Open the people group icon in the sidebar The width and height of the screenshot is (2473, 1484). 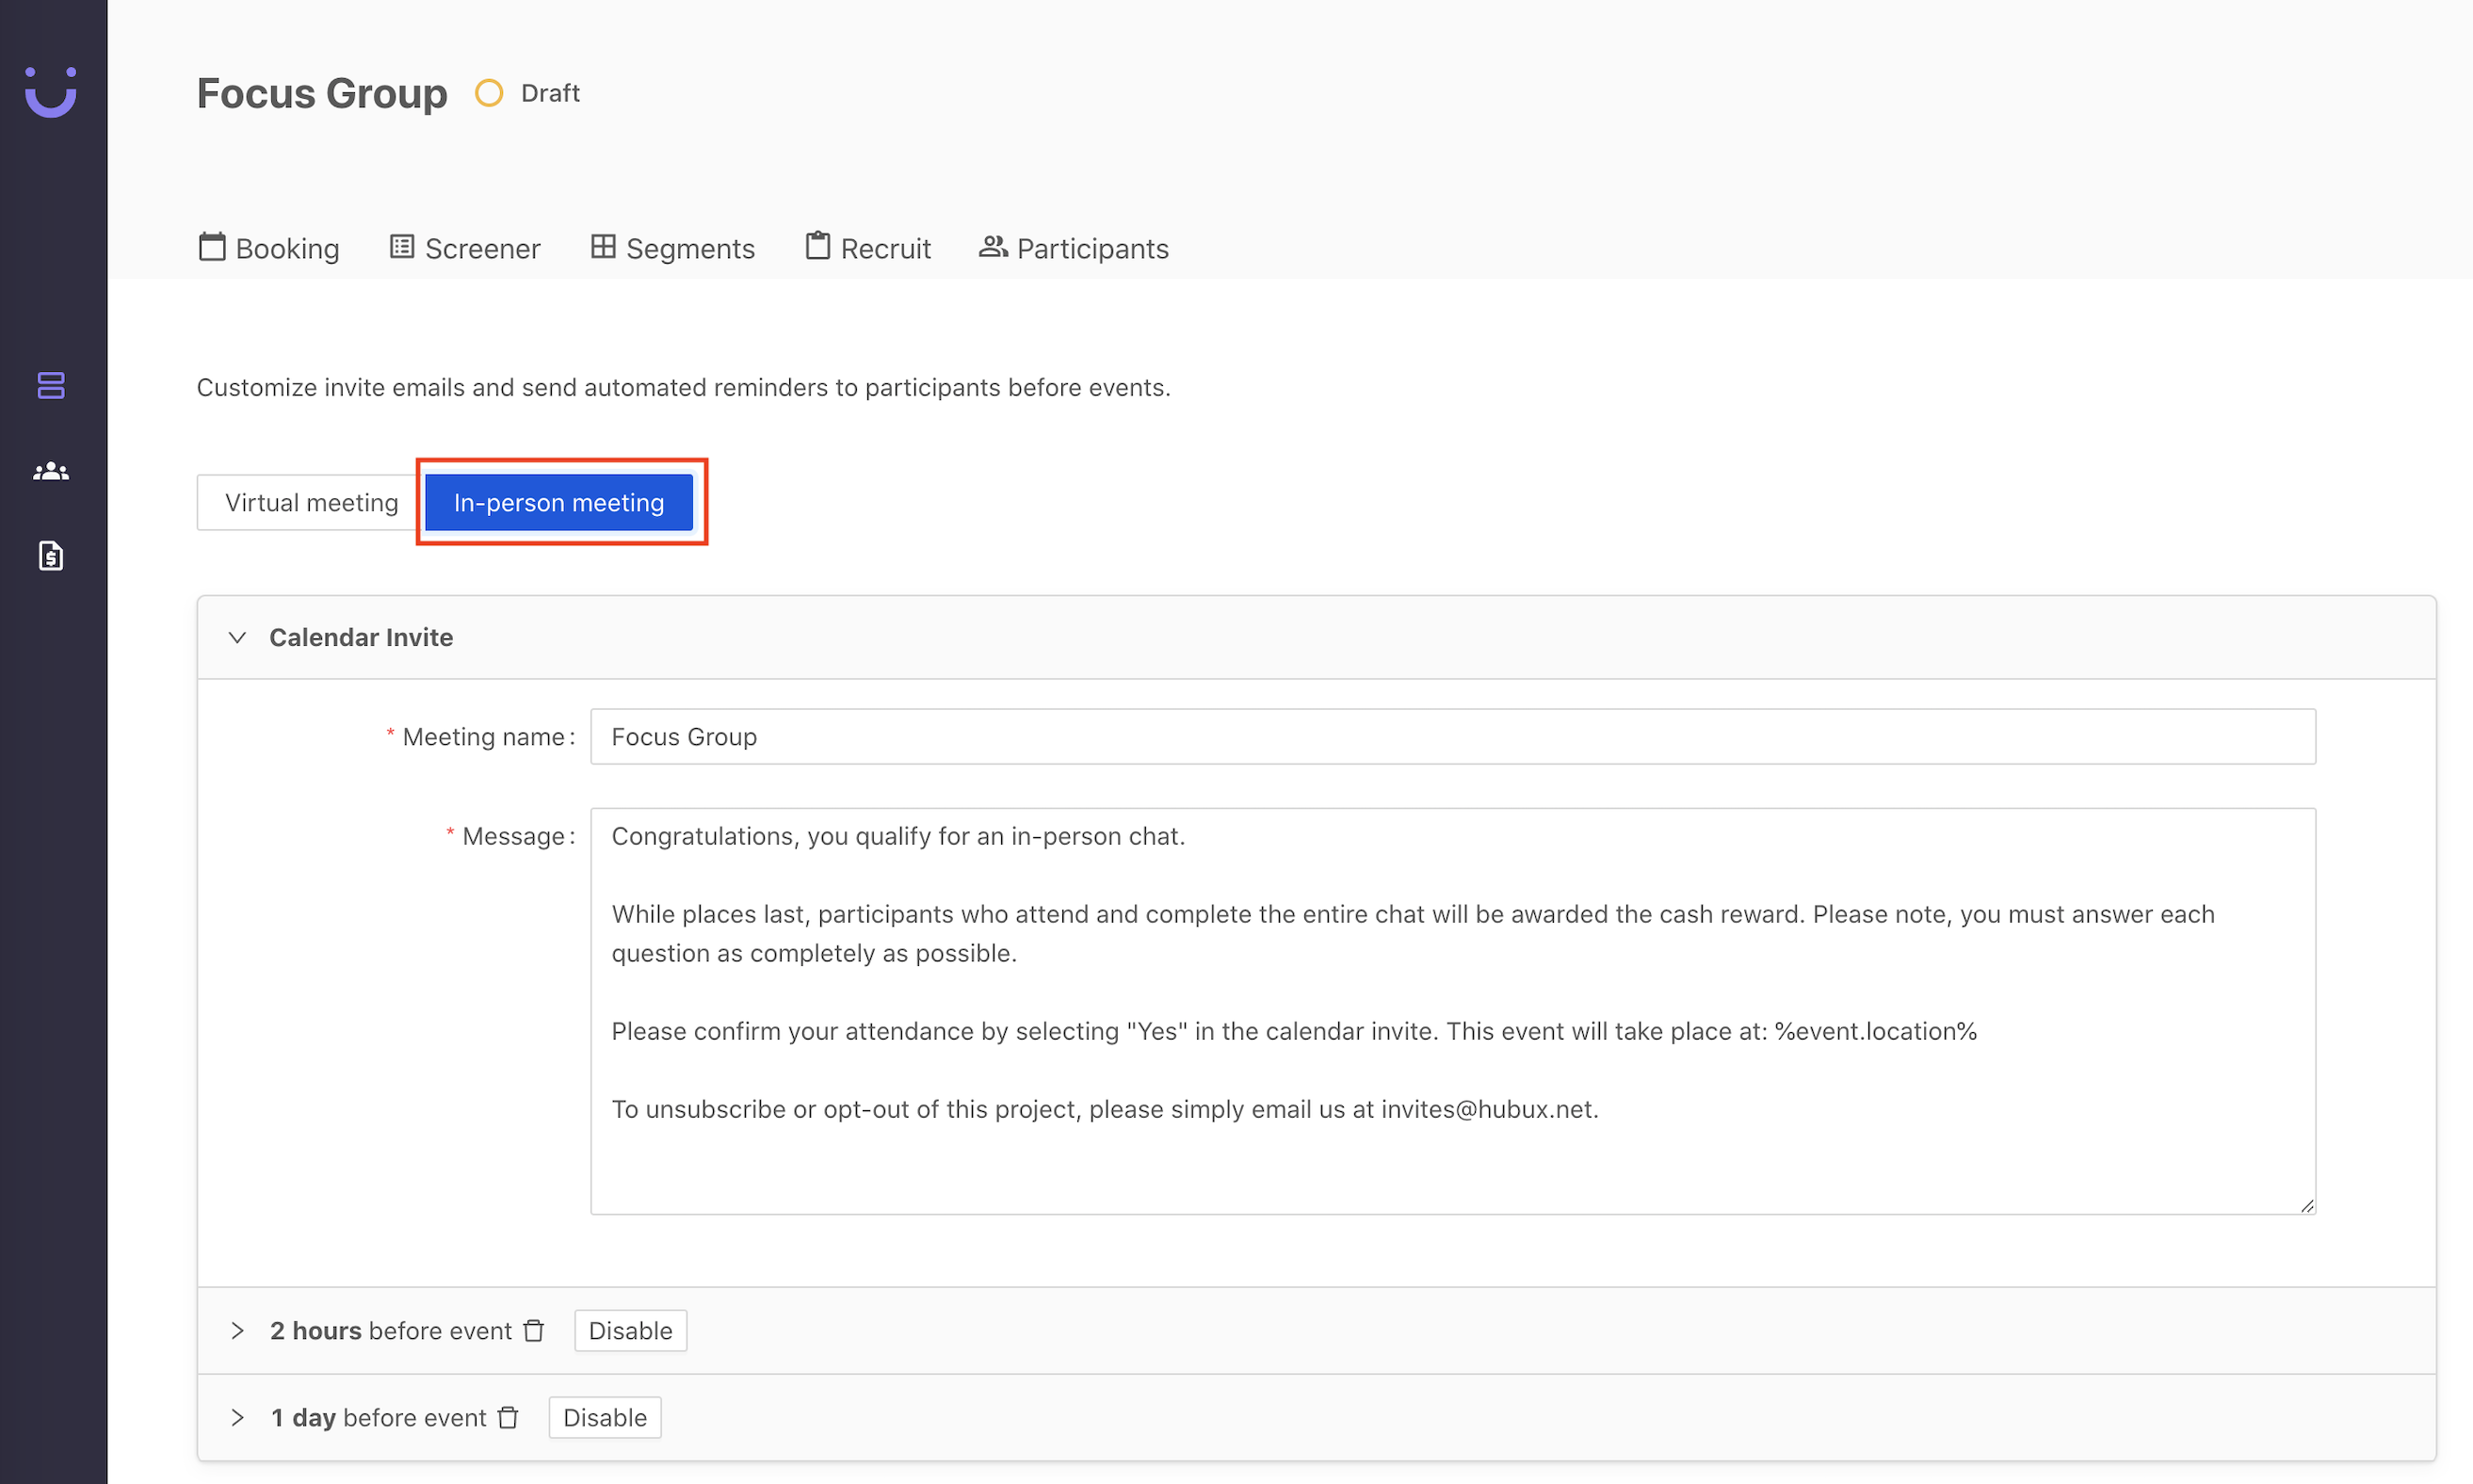(x=51, y=471)
